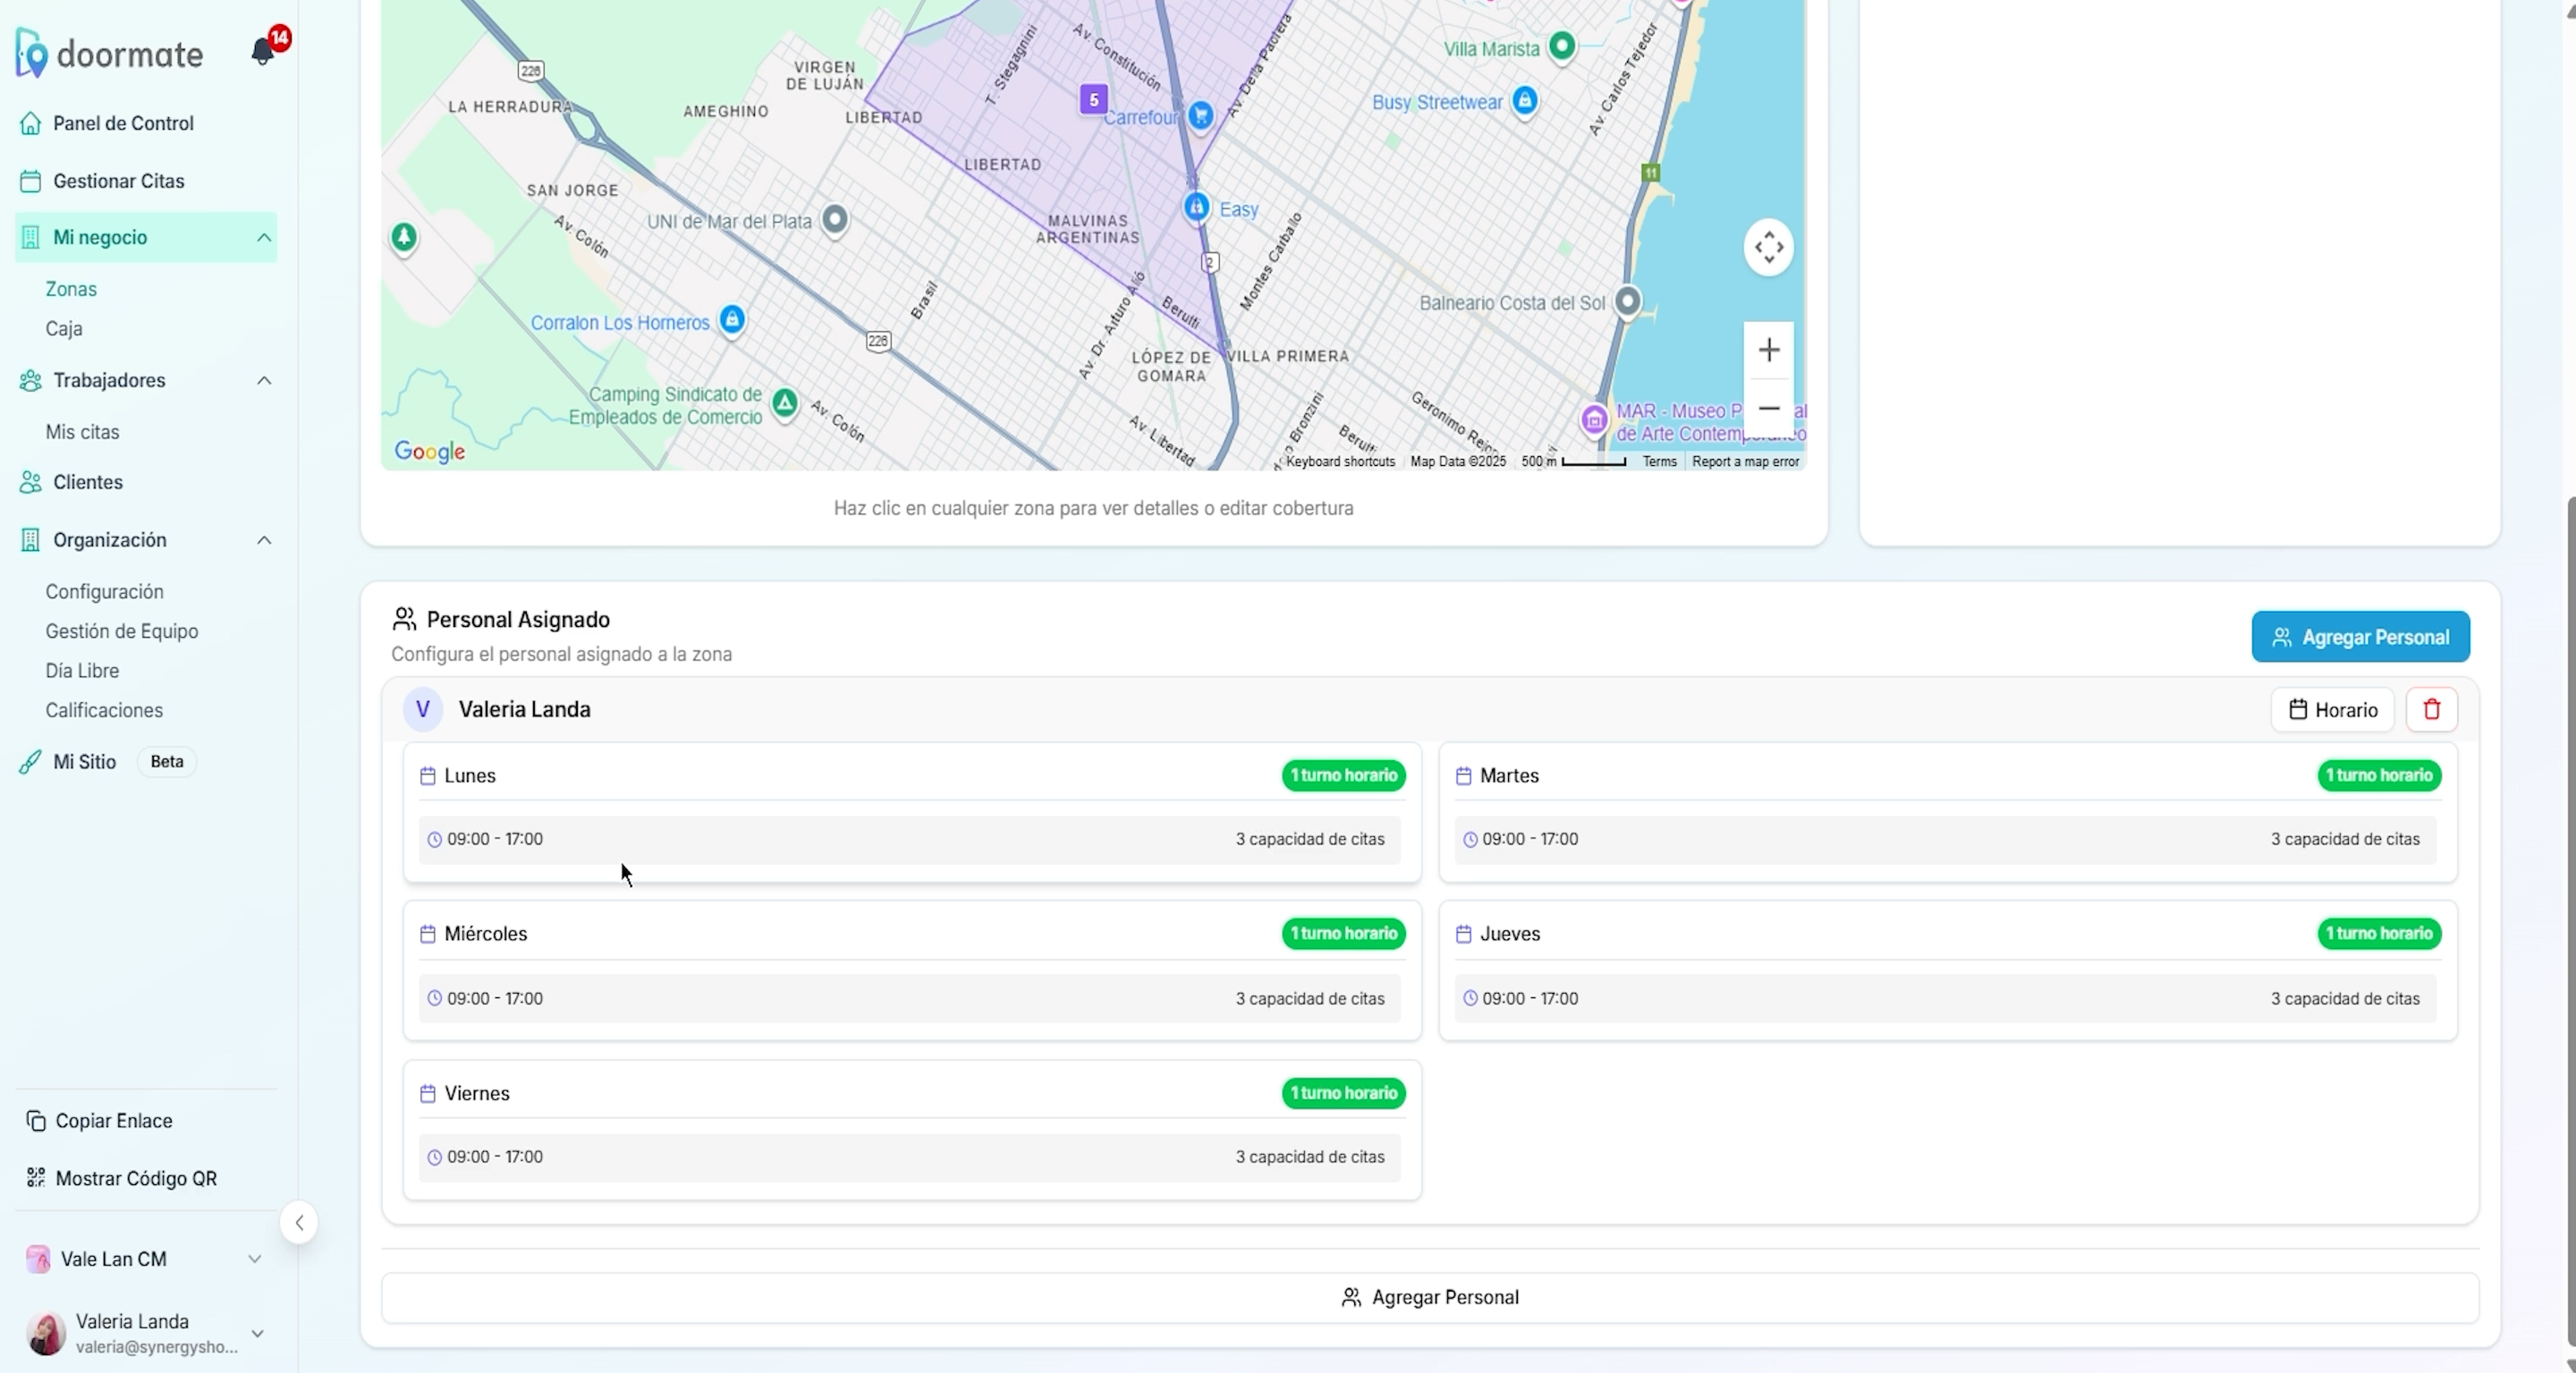This screenshot has width=2576, height=1373.
Task: Click the map zoom out minus button
Action: pyautogui.click(x=1768, y=408)
